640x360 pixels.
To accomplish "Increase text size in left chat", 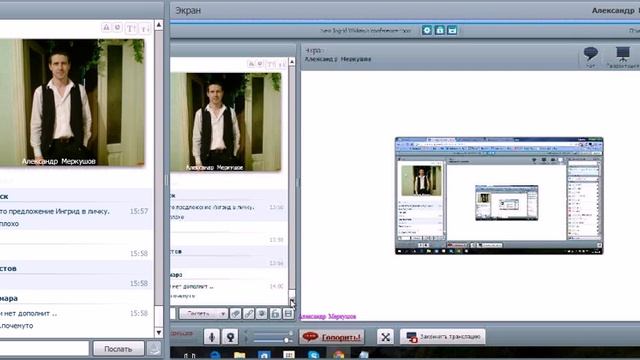I will coord(131,28).
